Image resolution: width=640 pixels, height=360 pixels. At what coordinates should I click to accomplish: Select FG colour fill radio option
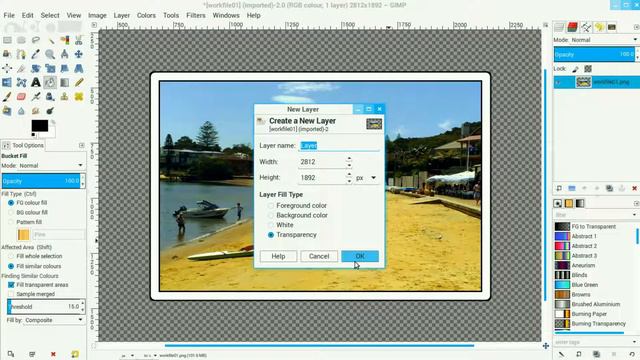click(27, 202)
